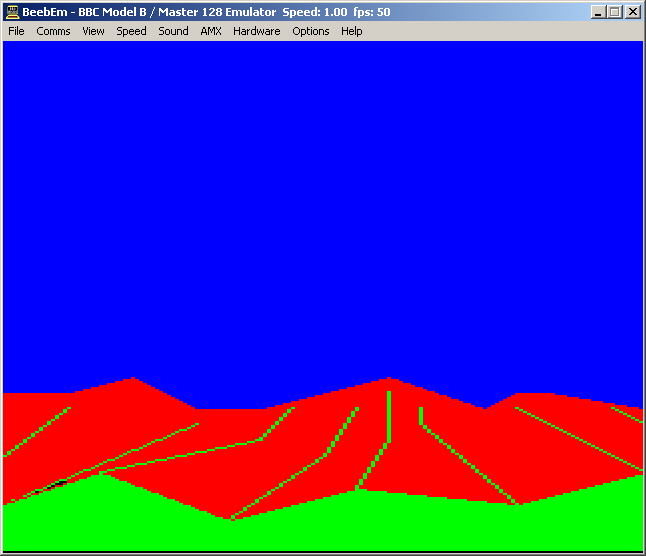Open the Hardware menu
The image size is (646, 556).
(256, 31)
